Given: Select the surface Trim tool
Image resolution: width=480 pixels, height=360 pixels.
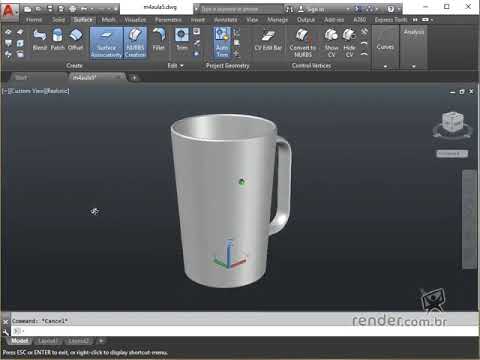Looking at the screenshot, I should tap(182, 40).
